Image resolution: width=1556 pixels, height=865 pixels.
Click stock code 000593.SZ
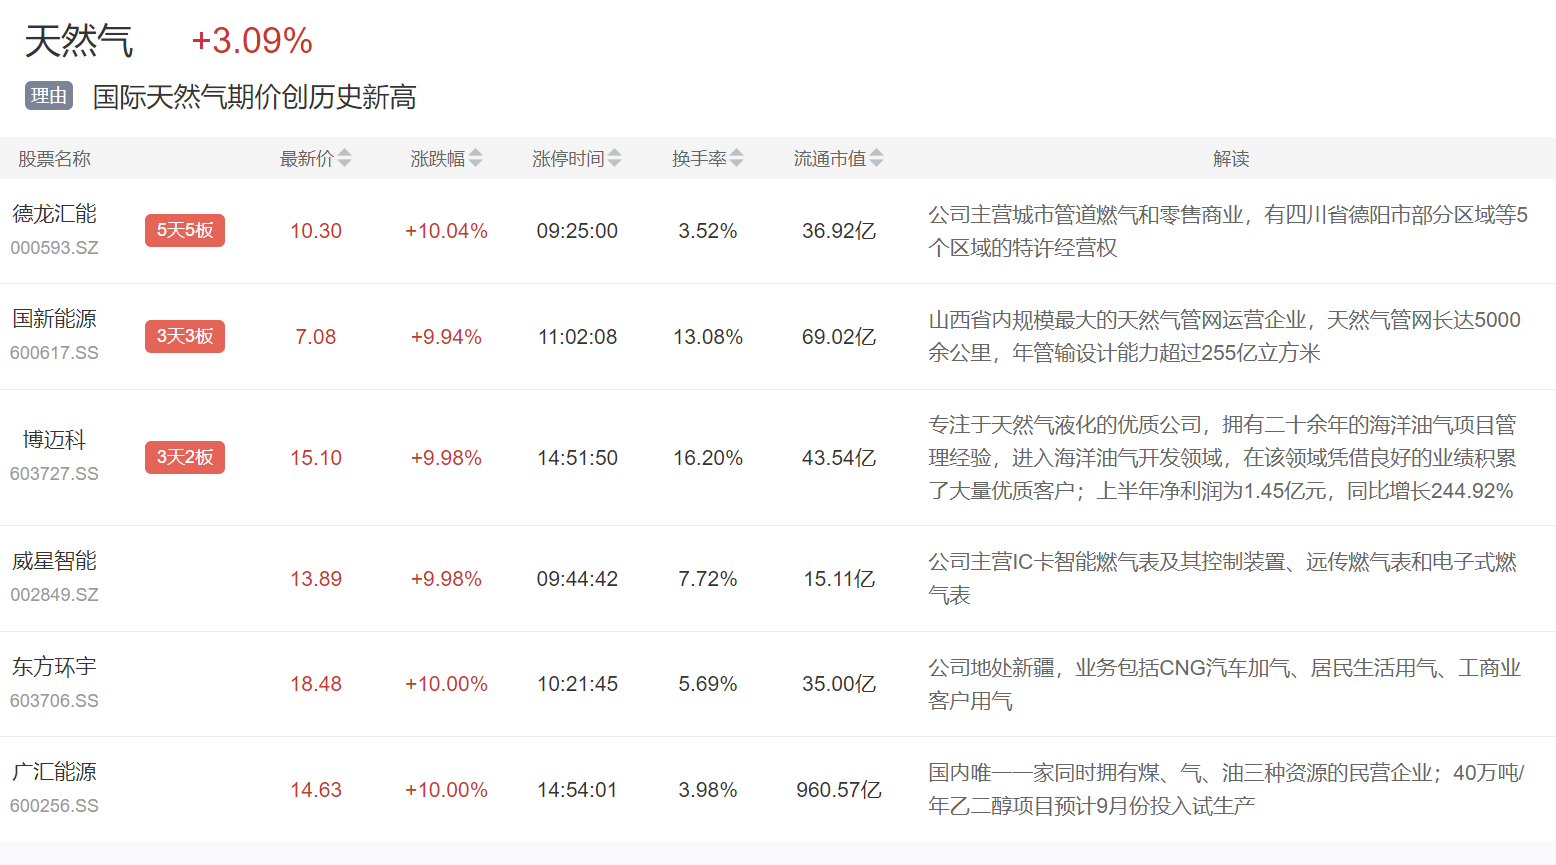tap(55, 248)
